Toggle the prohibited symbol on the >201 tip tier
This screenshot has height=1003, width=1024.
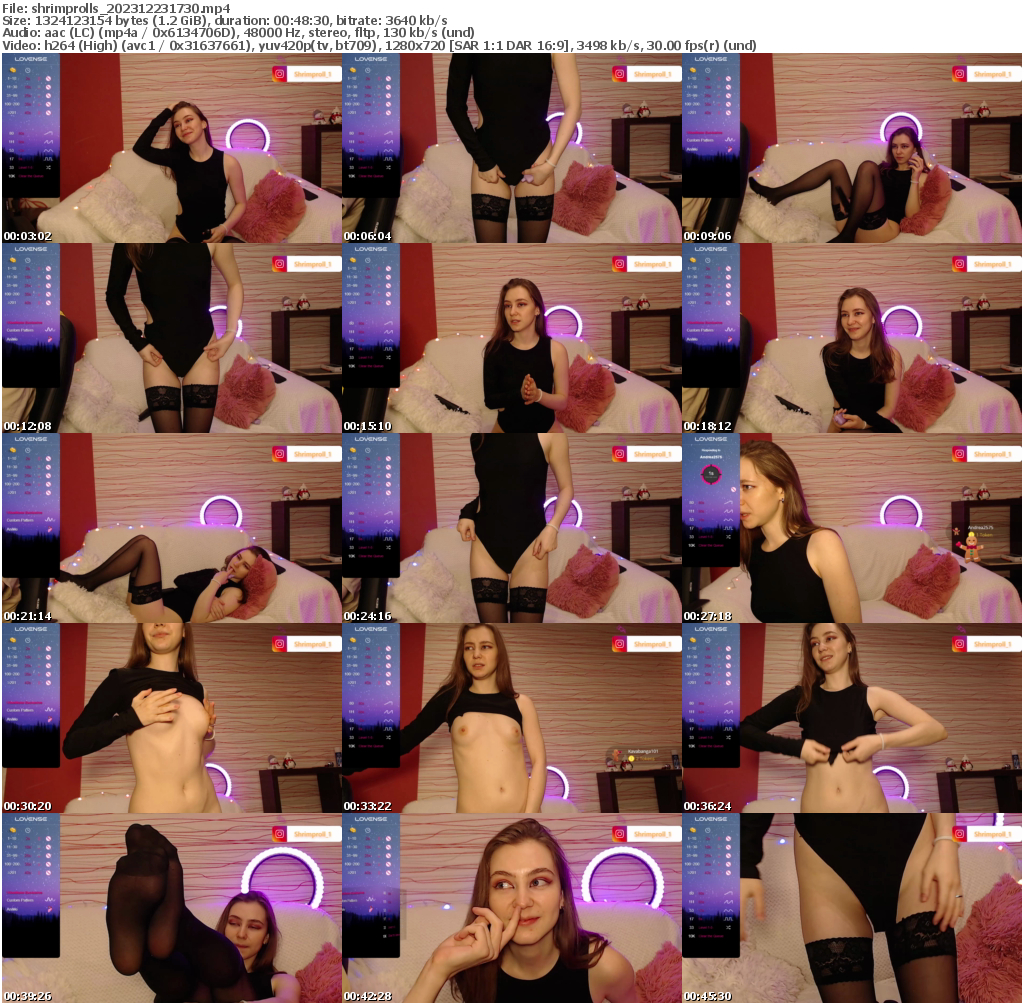tap(48, 112)
